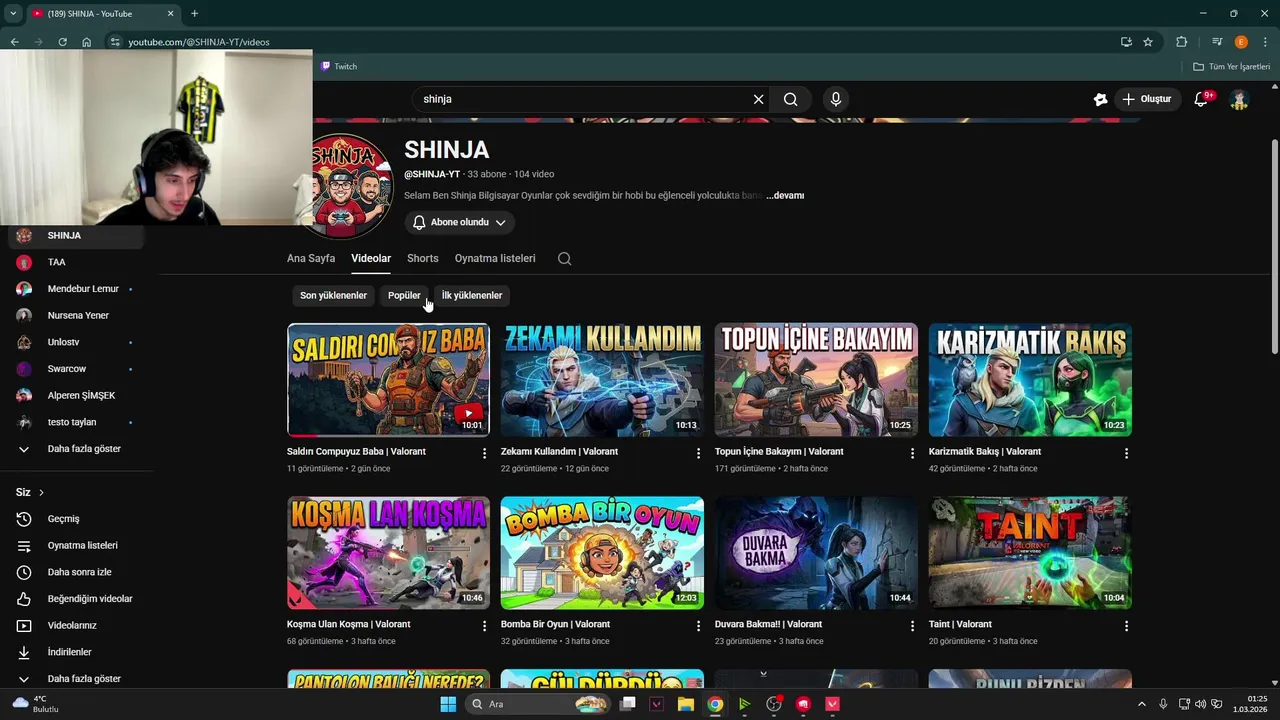The width and height of the screenshot is (1280, 720).
Task: Filter by Son yüklenenler chip
Action: coord(333,295)
